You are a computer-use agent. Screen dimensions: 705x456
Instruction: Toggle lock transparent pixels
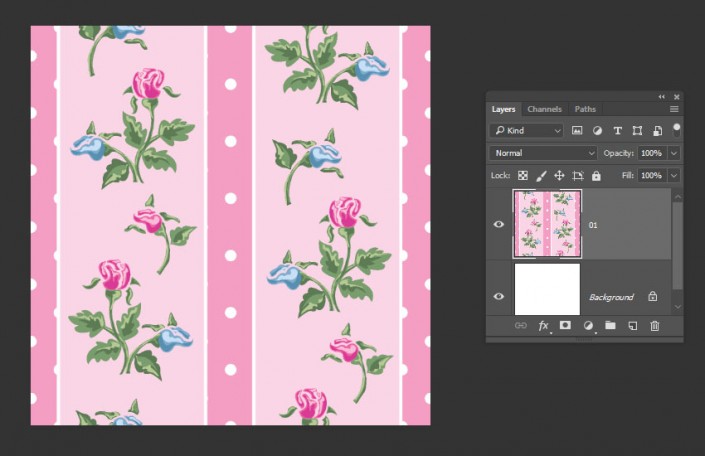[523, 176]
